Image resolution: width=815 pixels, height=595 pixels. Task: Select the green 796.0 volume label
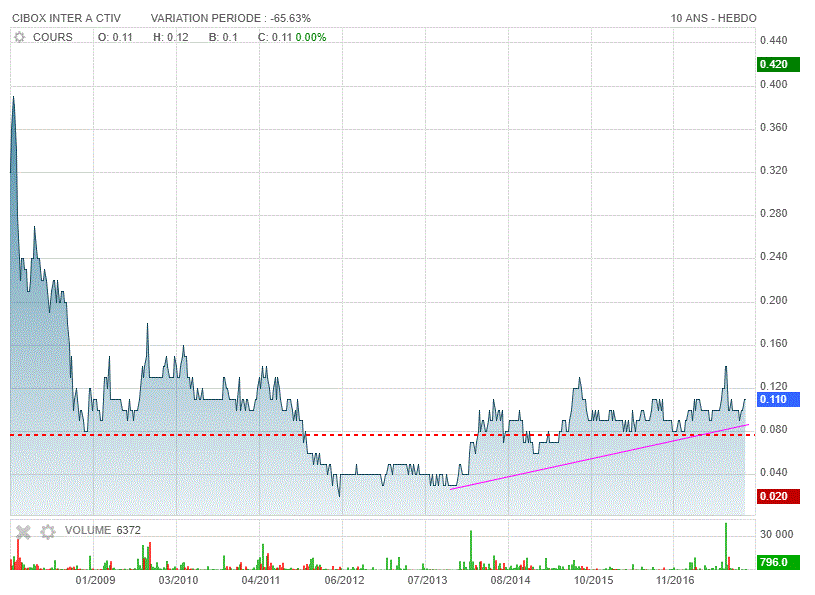778,562
